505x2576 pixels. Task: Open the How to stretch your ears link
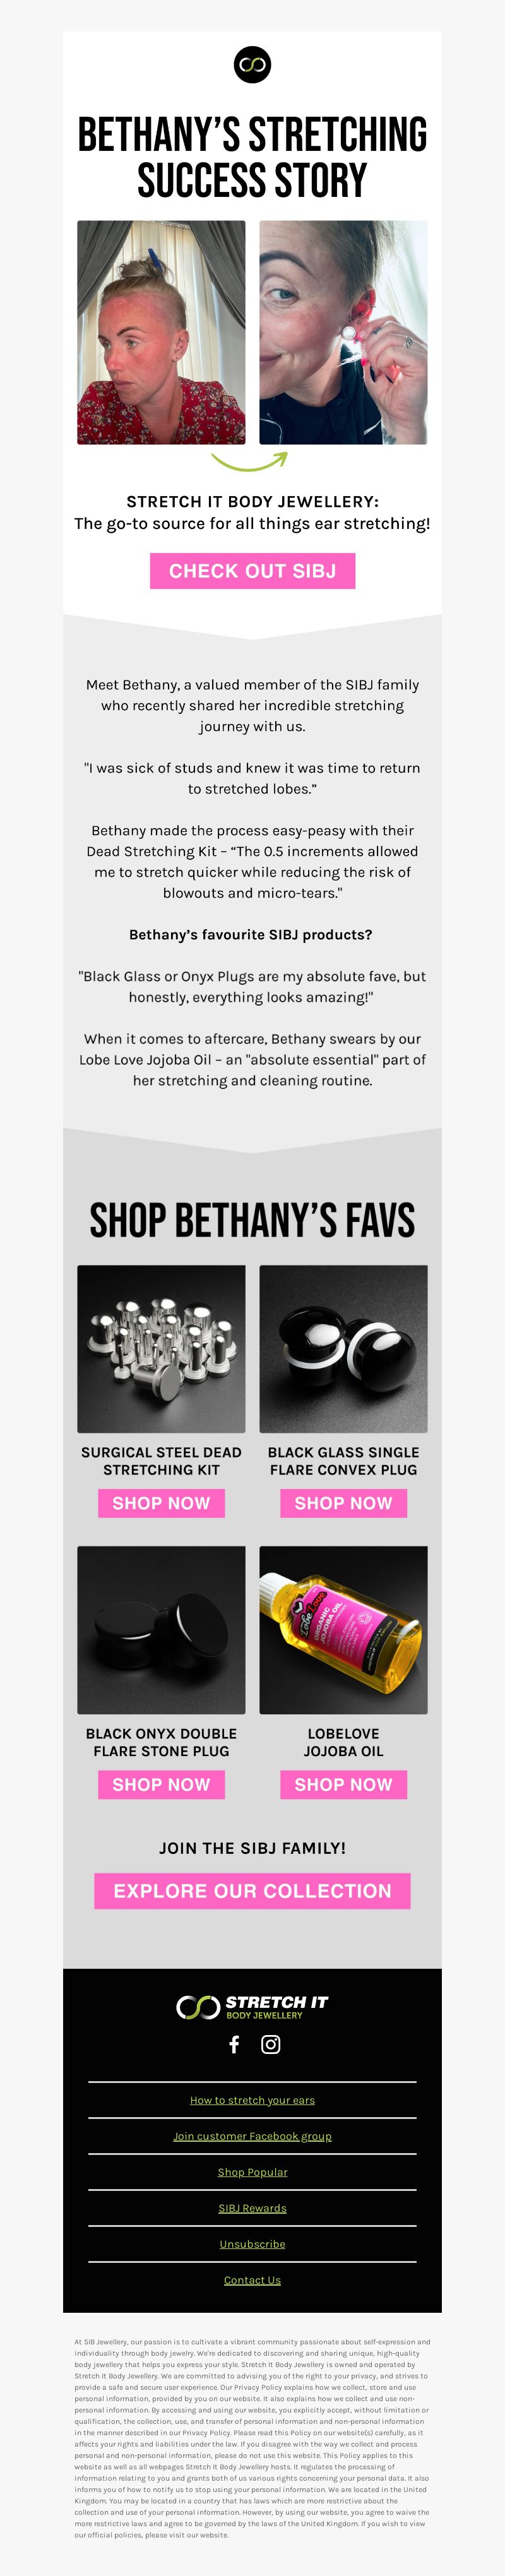coord(252,2100)
